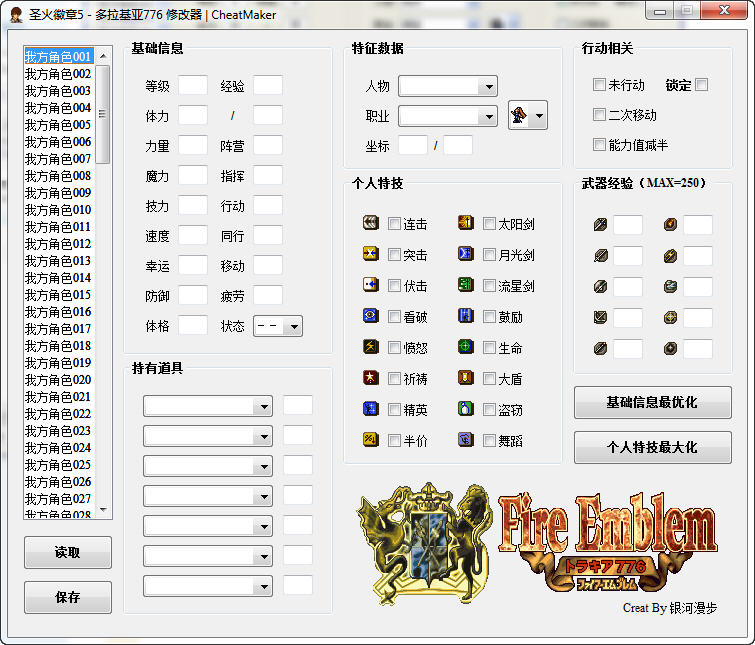This screenshot has height=645, width=755.
Task: Click the 等级 level input field
Action: click(x=193, y=86)
